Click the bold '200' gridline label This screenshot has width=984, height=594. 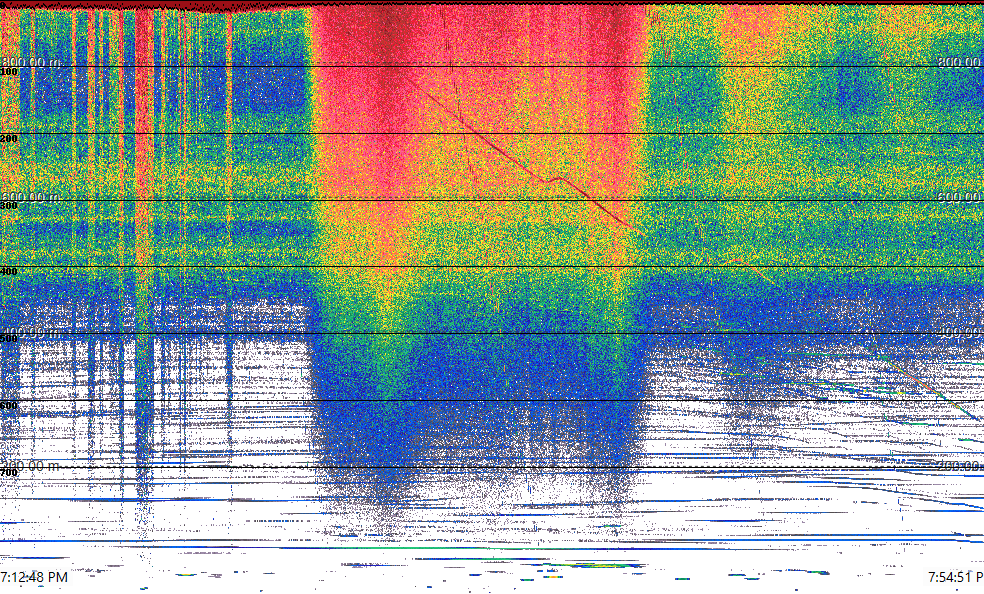point(9,138)
